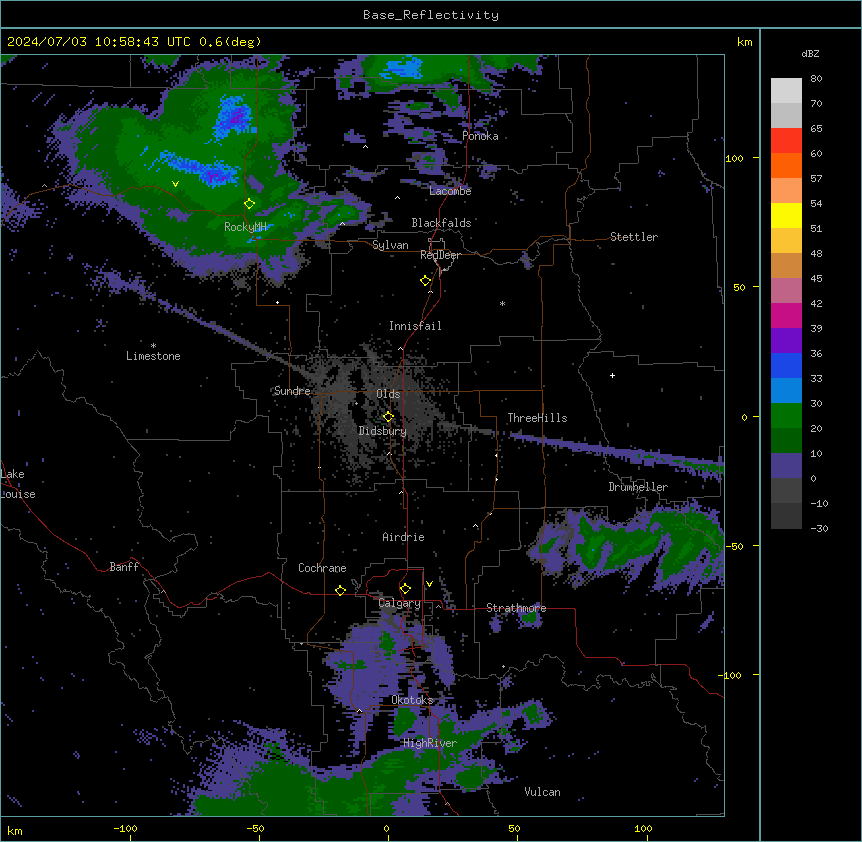Viewport: 862px width, 842px height.
Task: Pick the slate purple 0-10 dBZ legend swatch
Action: (786, 466)
